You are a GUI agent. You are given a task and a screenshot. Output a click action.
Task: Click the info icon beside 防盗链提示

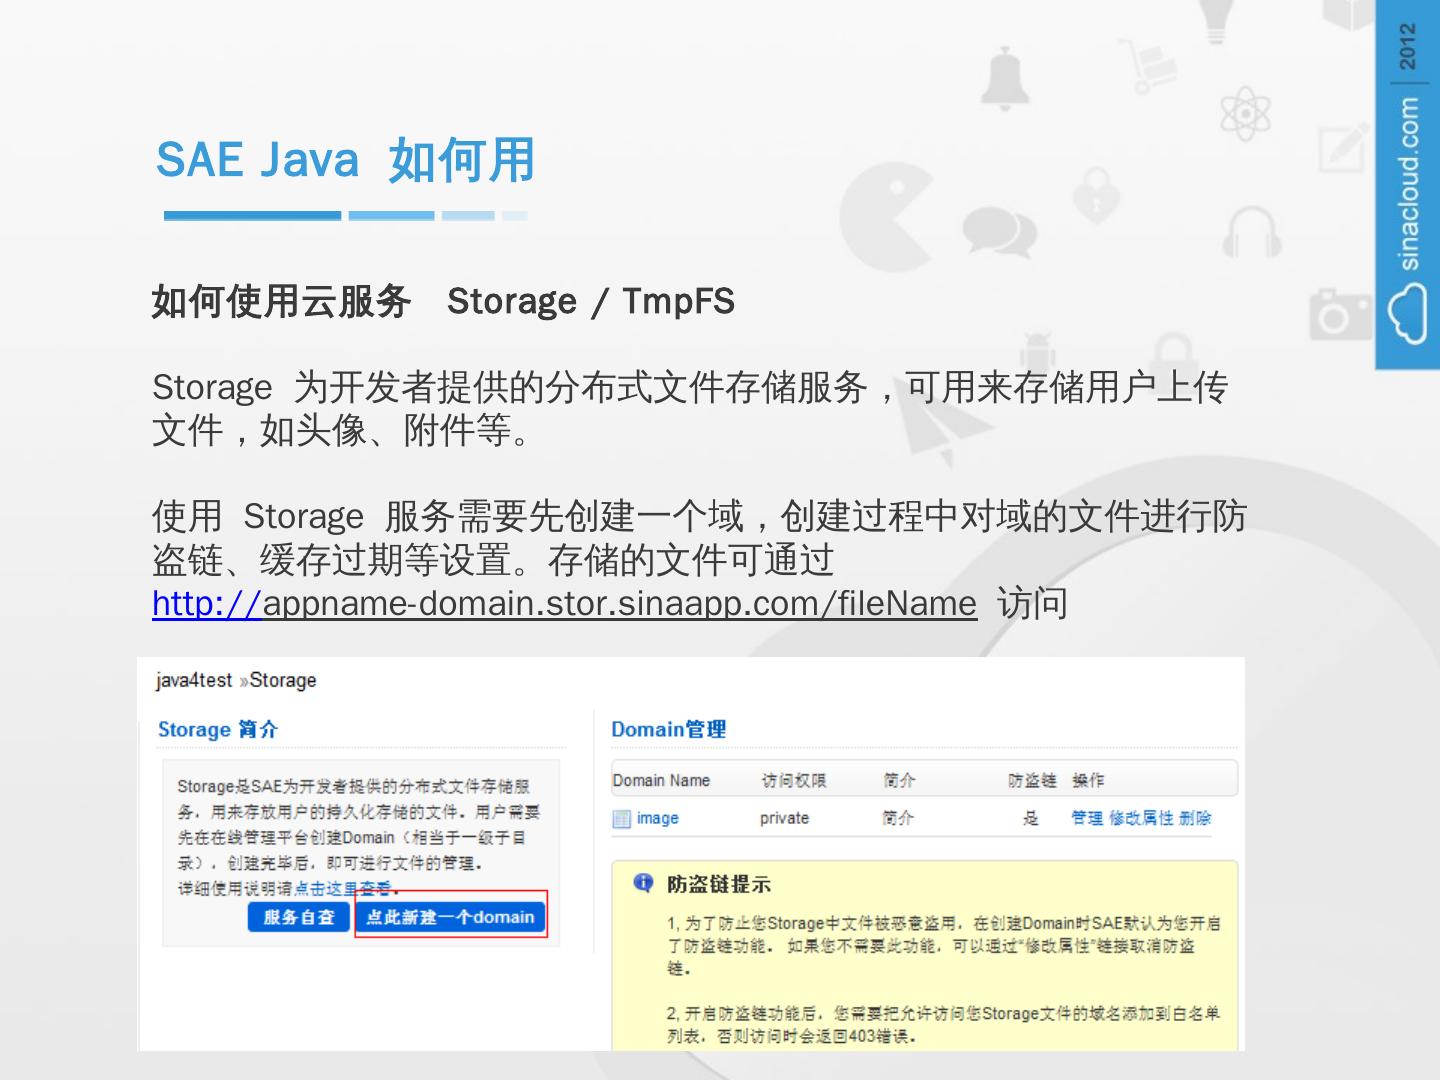click(x=643, y=882)
